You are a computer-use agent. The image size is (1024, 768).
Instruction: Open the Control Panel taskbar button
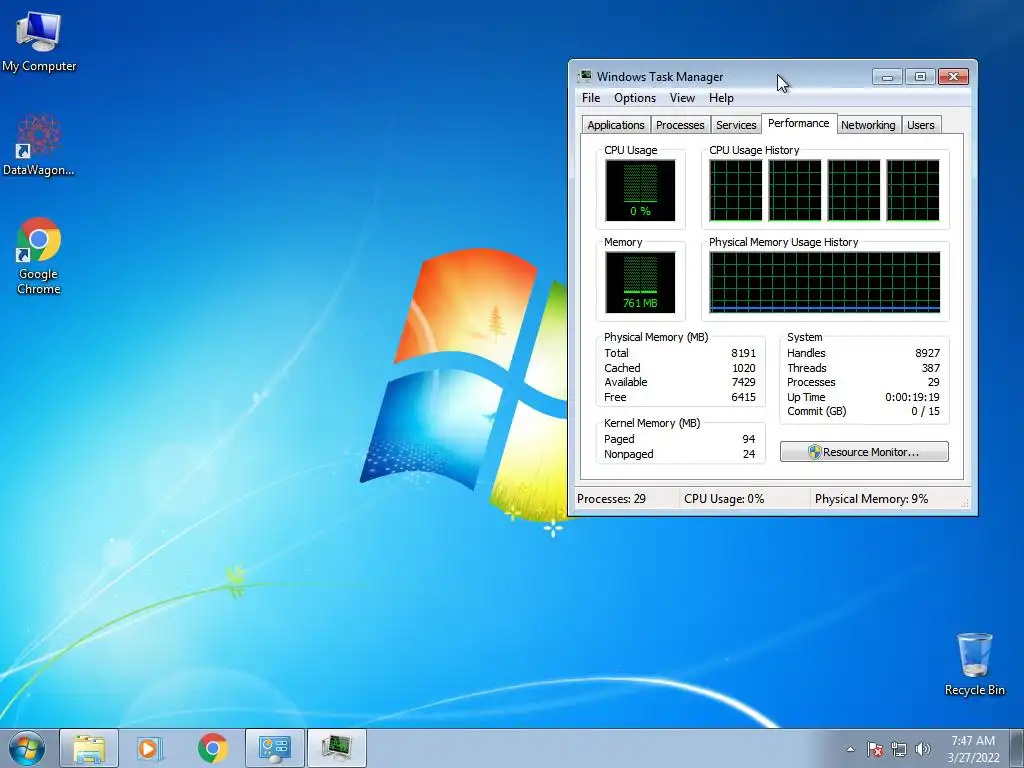pyautogui.click(x=274, y=748)
